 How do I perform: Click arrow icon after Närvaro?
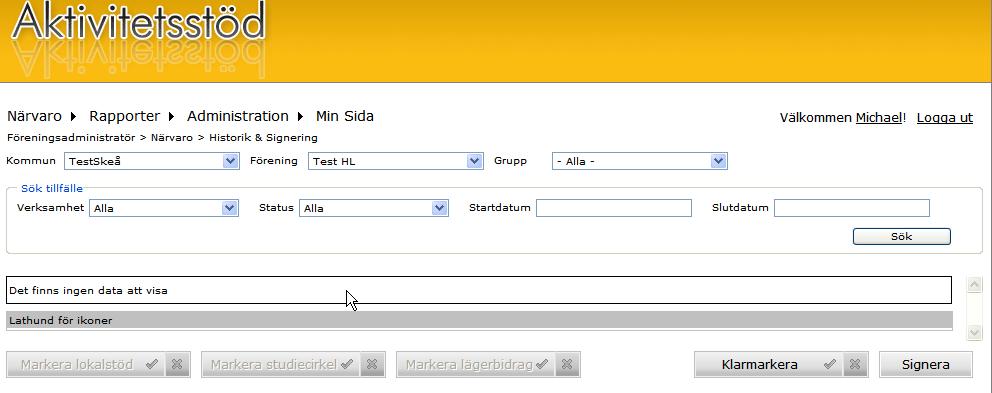click(73, 116)
